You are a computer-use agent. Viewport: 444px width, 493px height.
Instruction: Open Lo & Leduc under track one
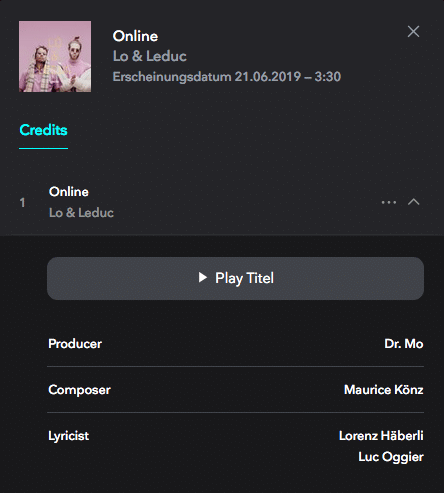[81, 213]
